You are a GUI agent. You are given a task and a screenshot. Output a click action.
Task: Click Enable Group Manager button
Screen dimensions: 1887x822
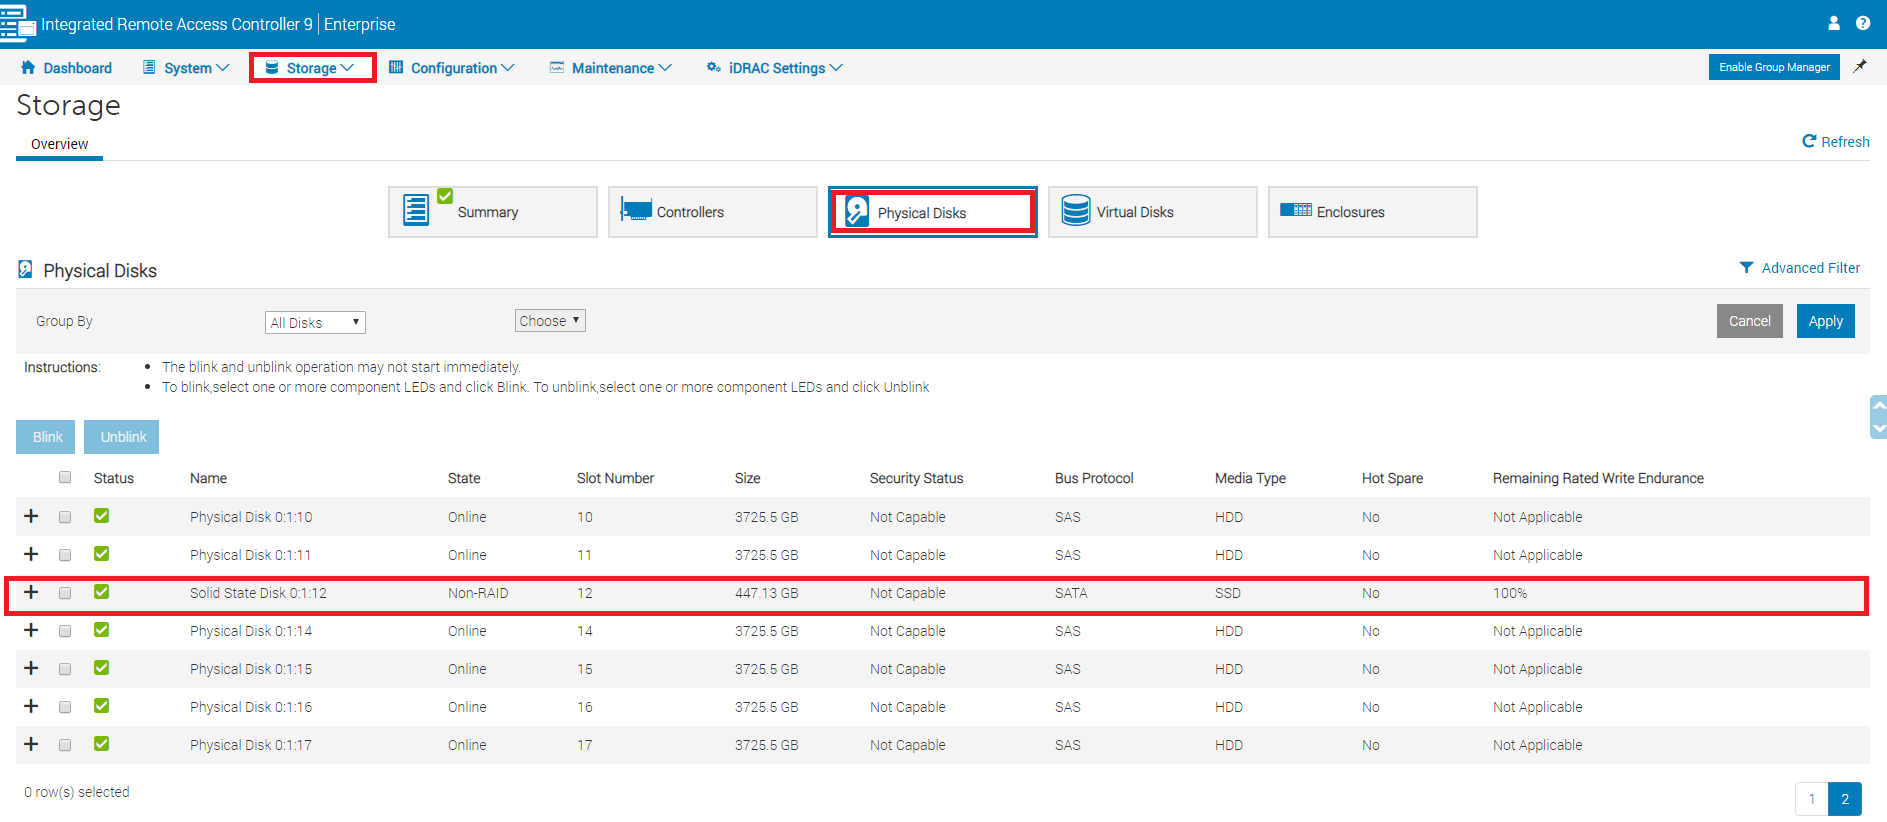pos(1773,67)
